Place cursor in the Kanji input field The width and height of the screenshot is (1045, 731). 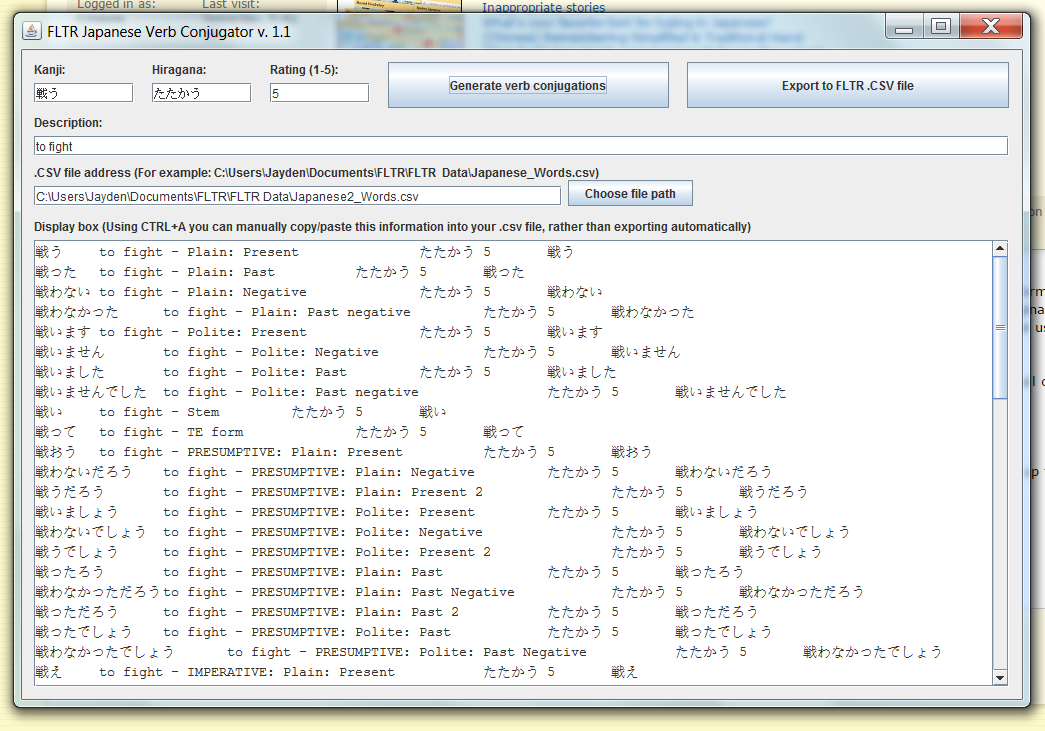[x=82, y=92]
